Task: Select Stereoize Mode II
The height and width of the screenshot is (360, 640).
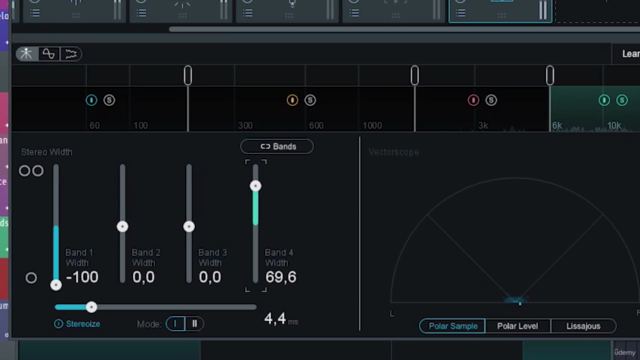Action: [194, 324]
